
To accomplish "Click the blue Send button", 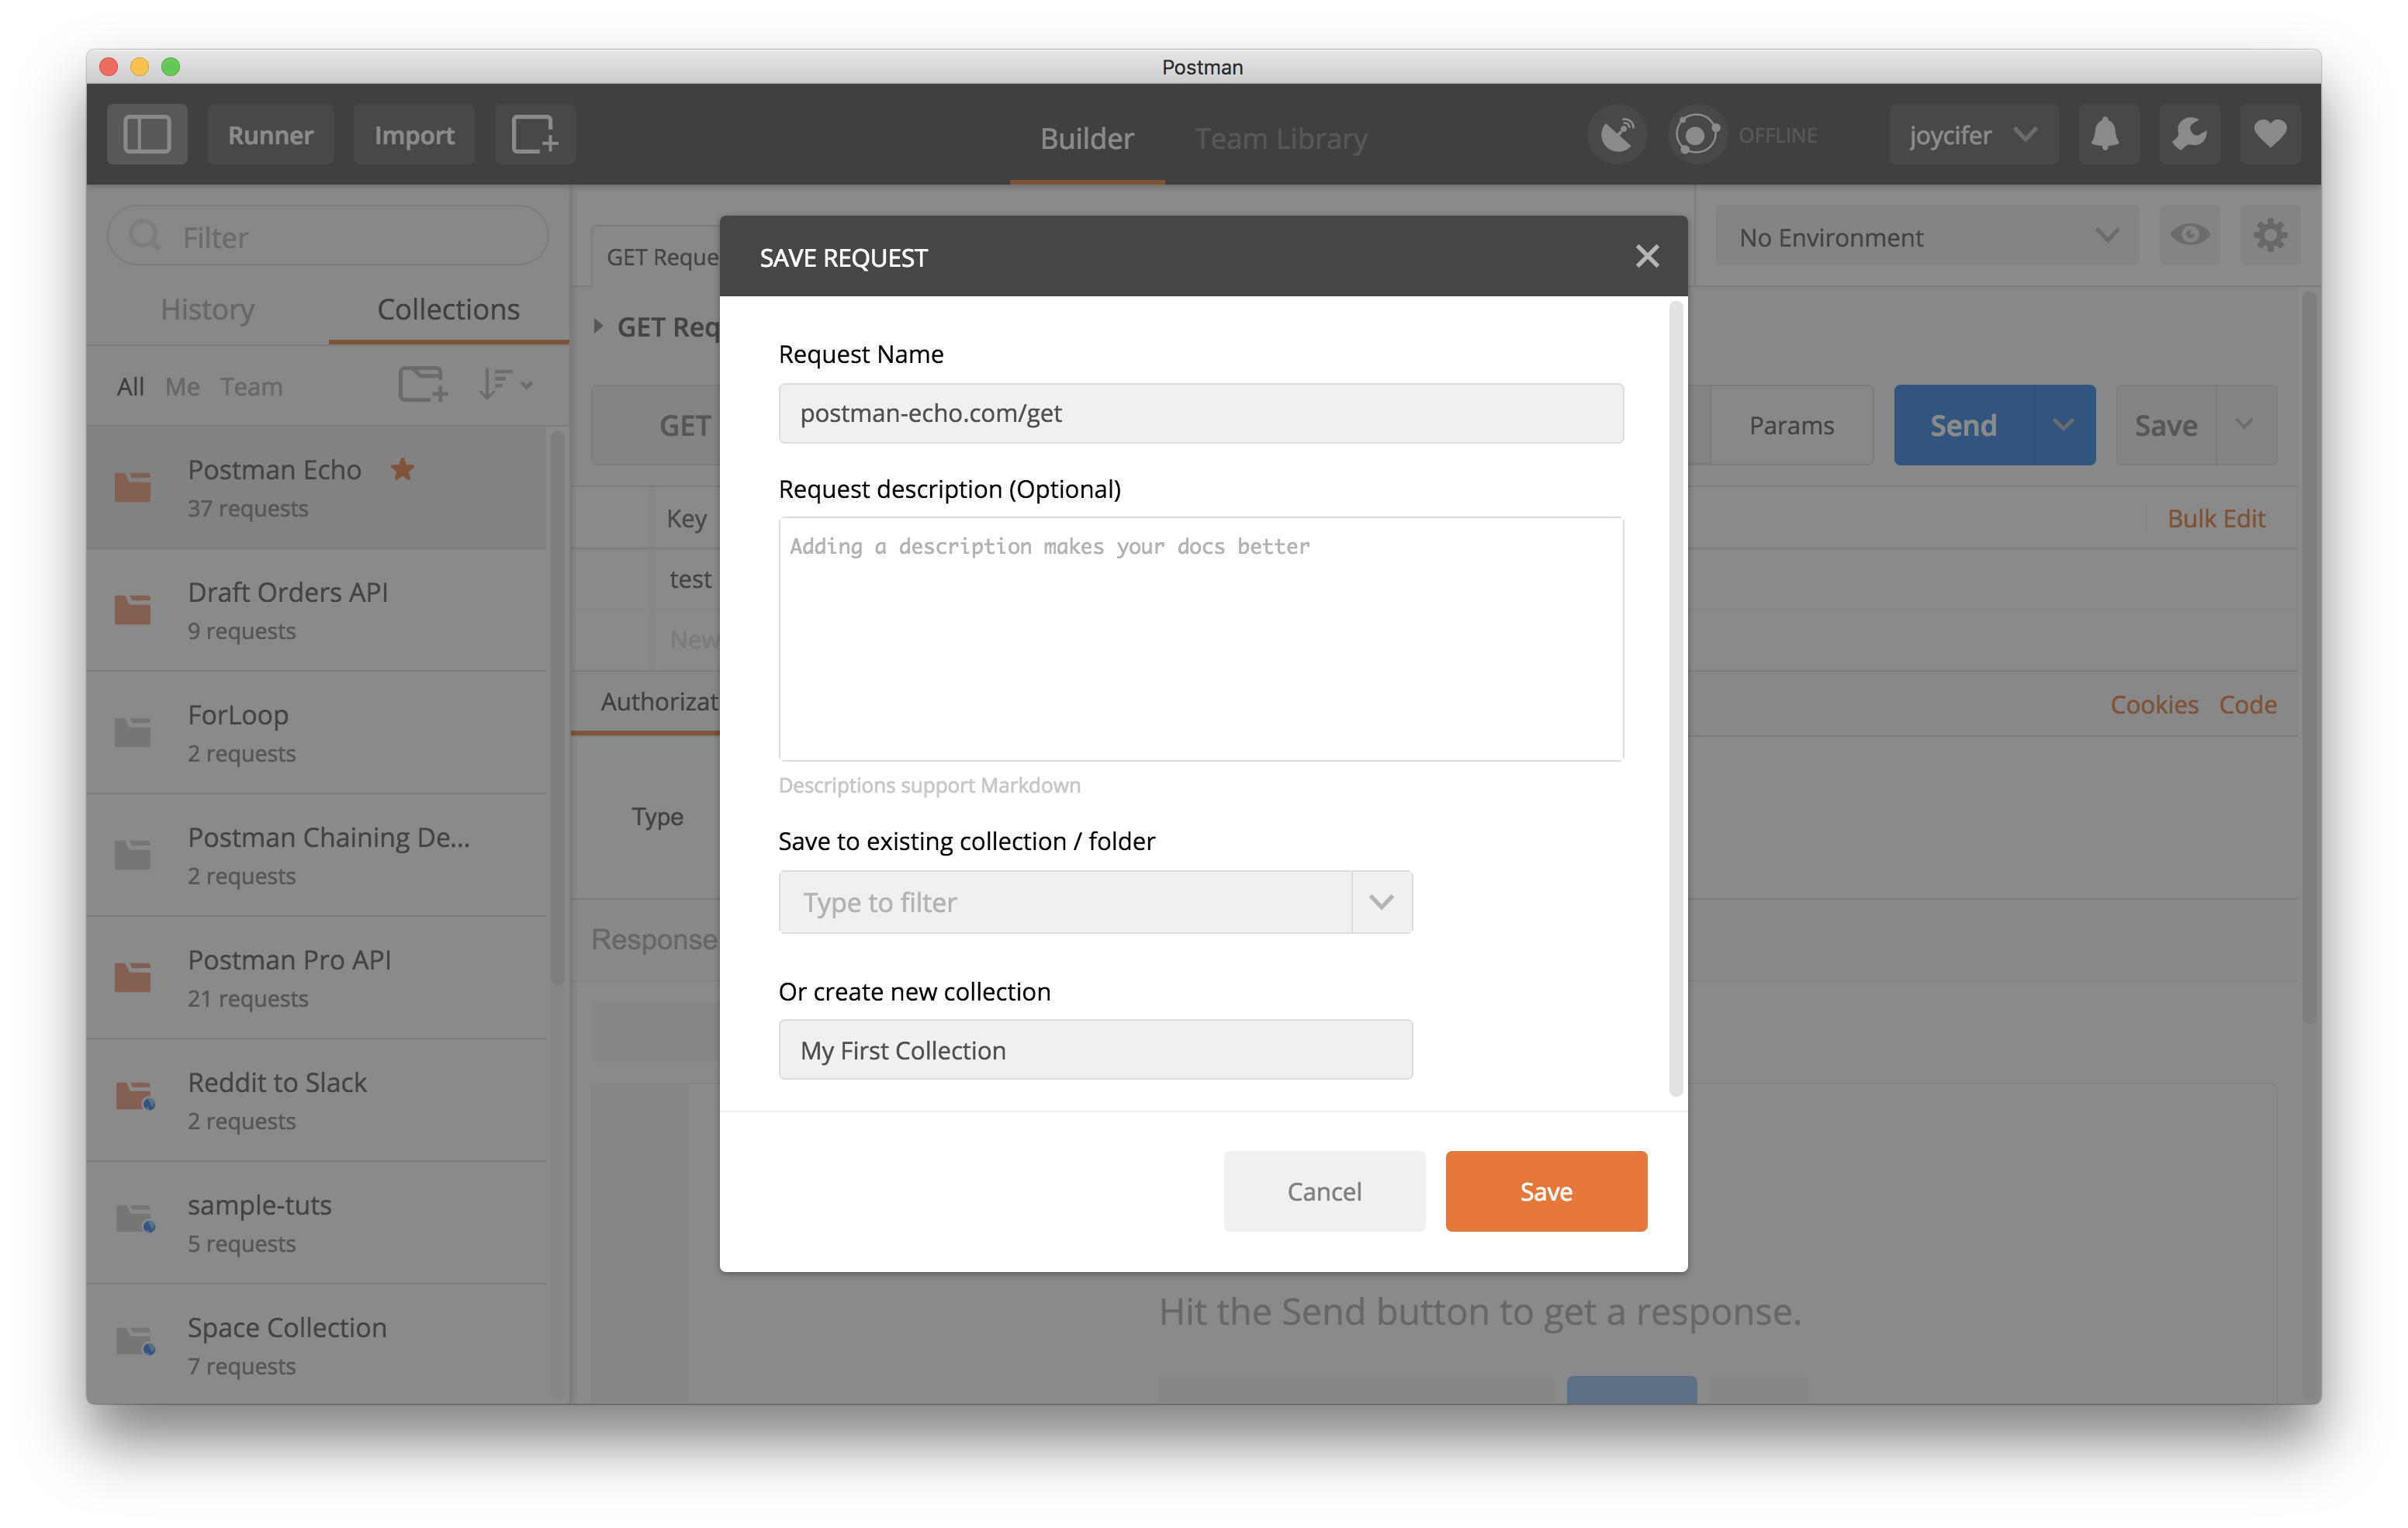I will coord(1963,425).
